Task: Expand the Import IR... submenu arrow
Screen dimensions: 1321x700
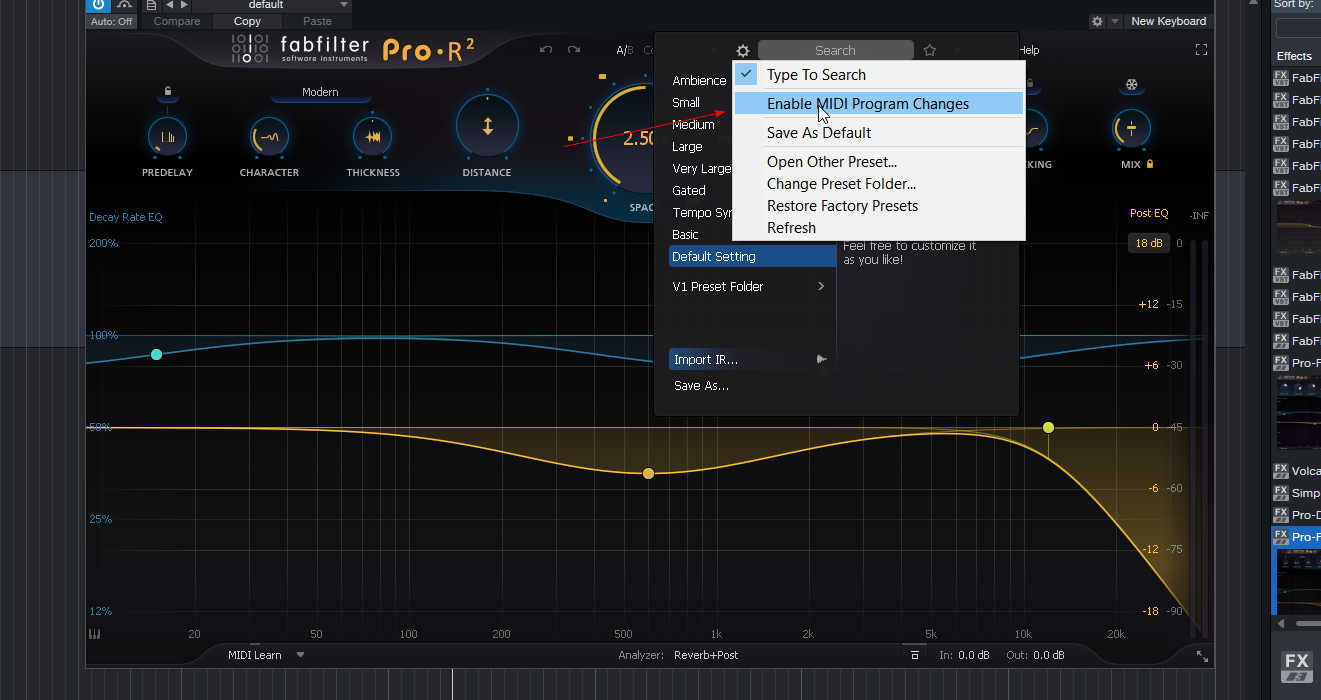Action: pyautogui.click(x=821, y=360)
